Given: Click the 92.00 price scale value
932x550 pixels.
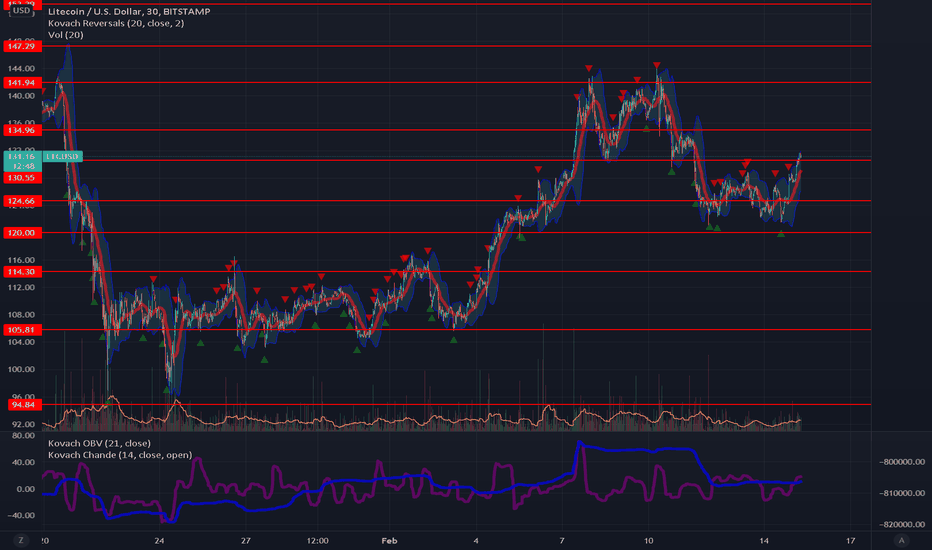Looking at the screenshot, I should (23, 424).
